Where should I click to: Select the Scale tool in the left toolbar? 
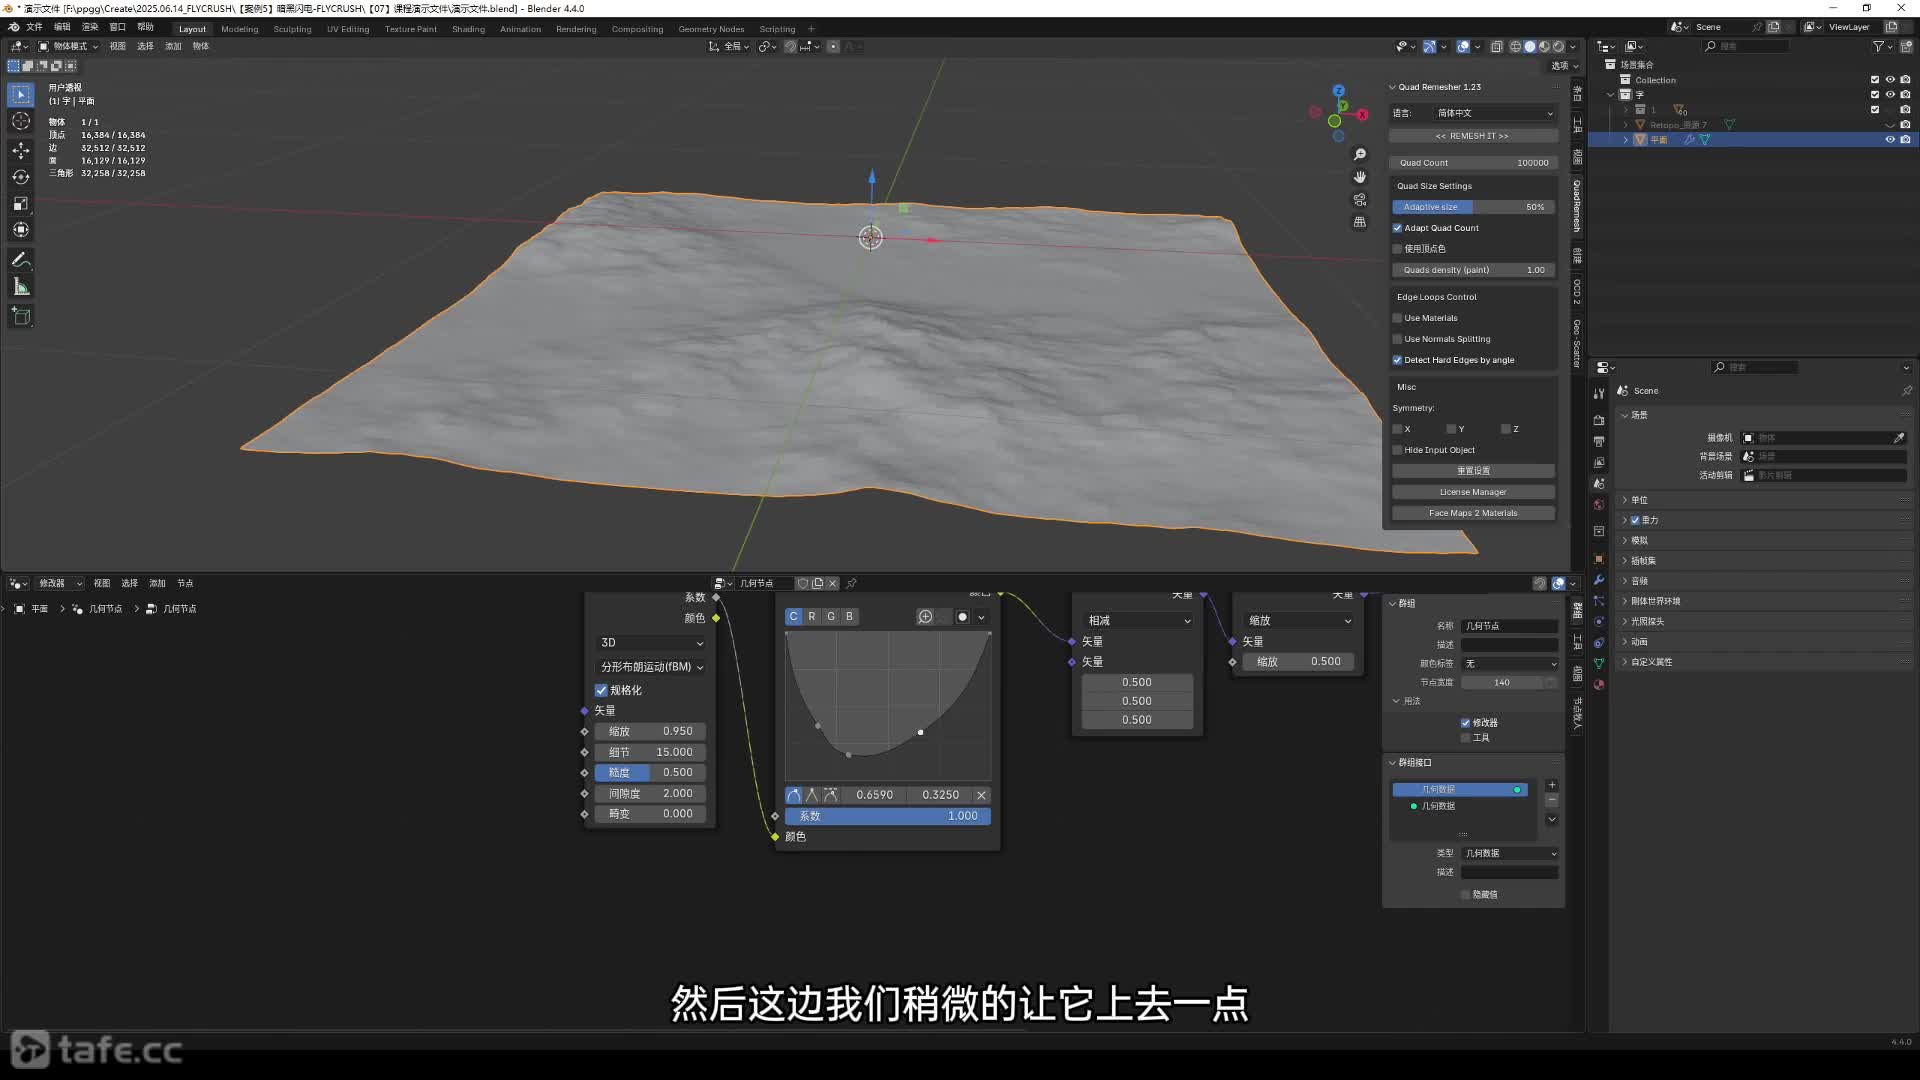point(21,203)
